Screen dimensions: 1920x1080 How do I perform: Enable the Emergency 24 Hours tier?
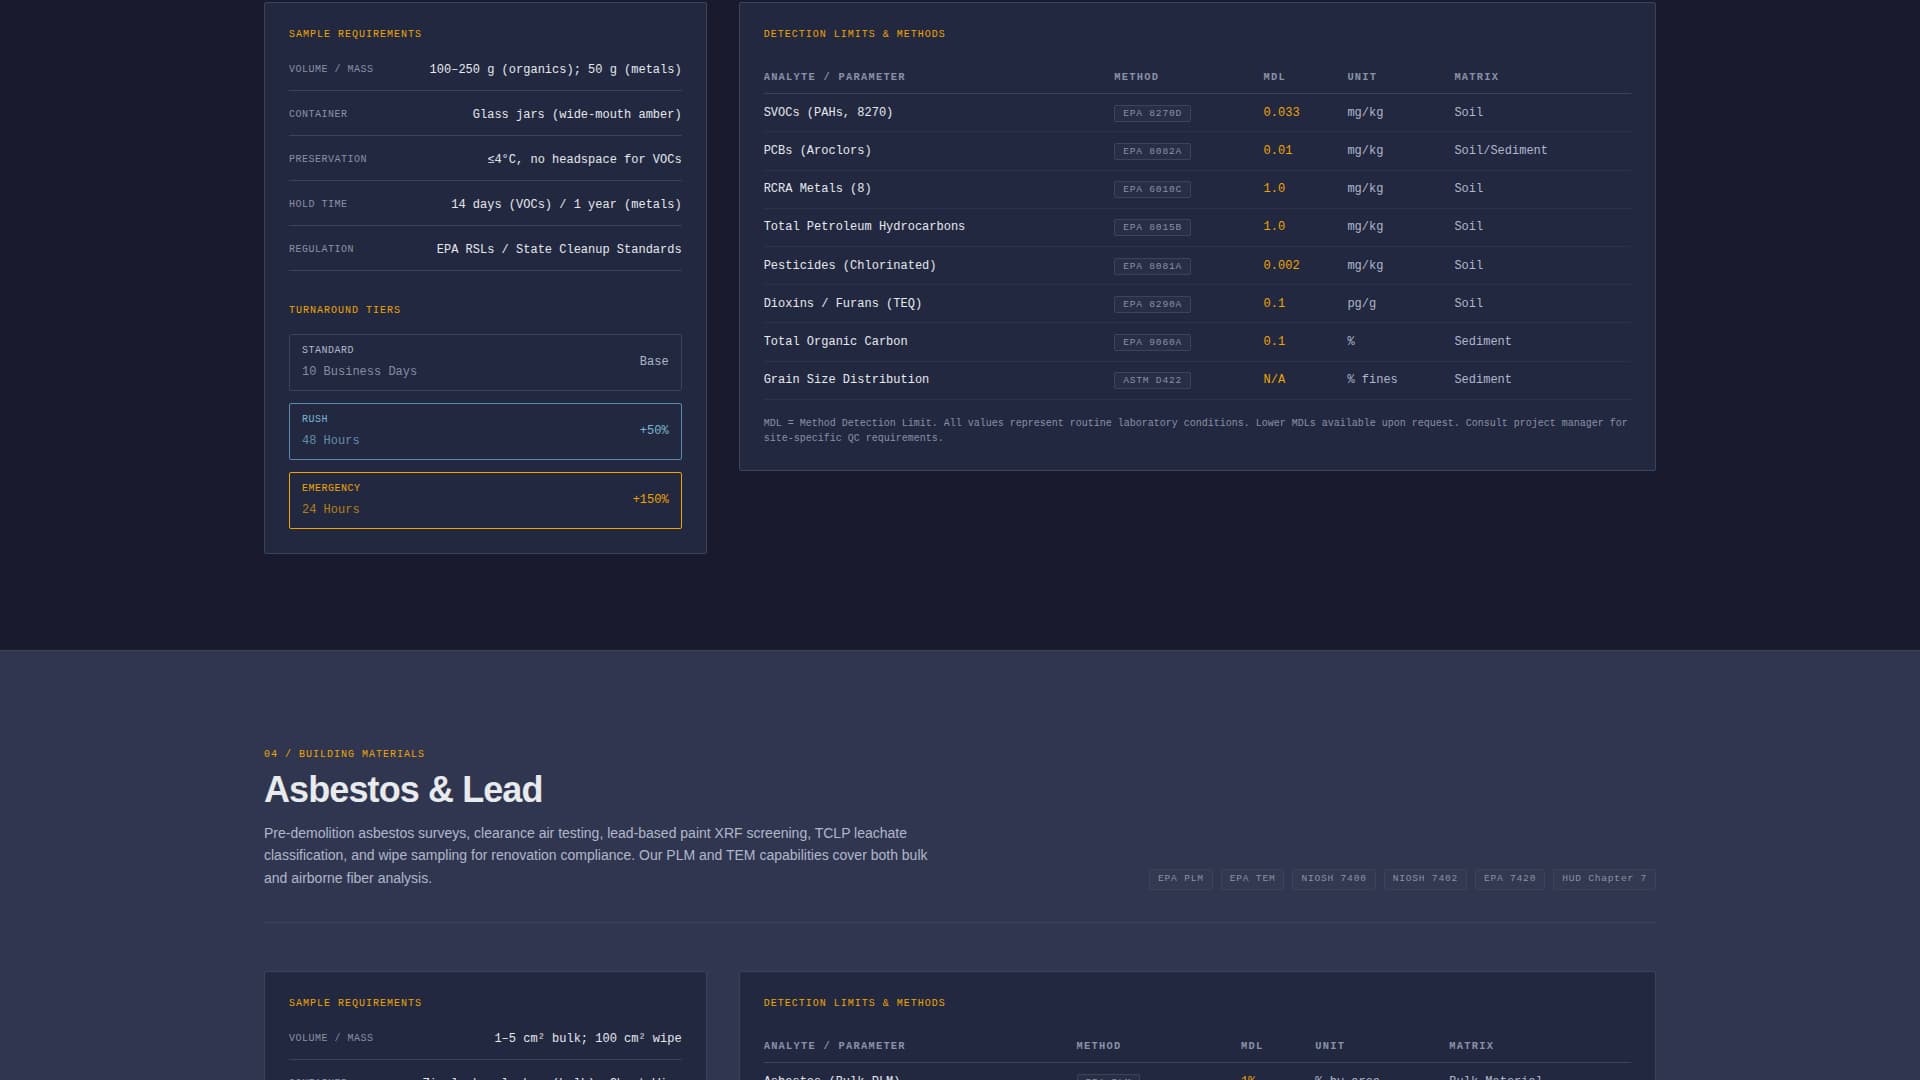point(485,499)
